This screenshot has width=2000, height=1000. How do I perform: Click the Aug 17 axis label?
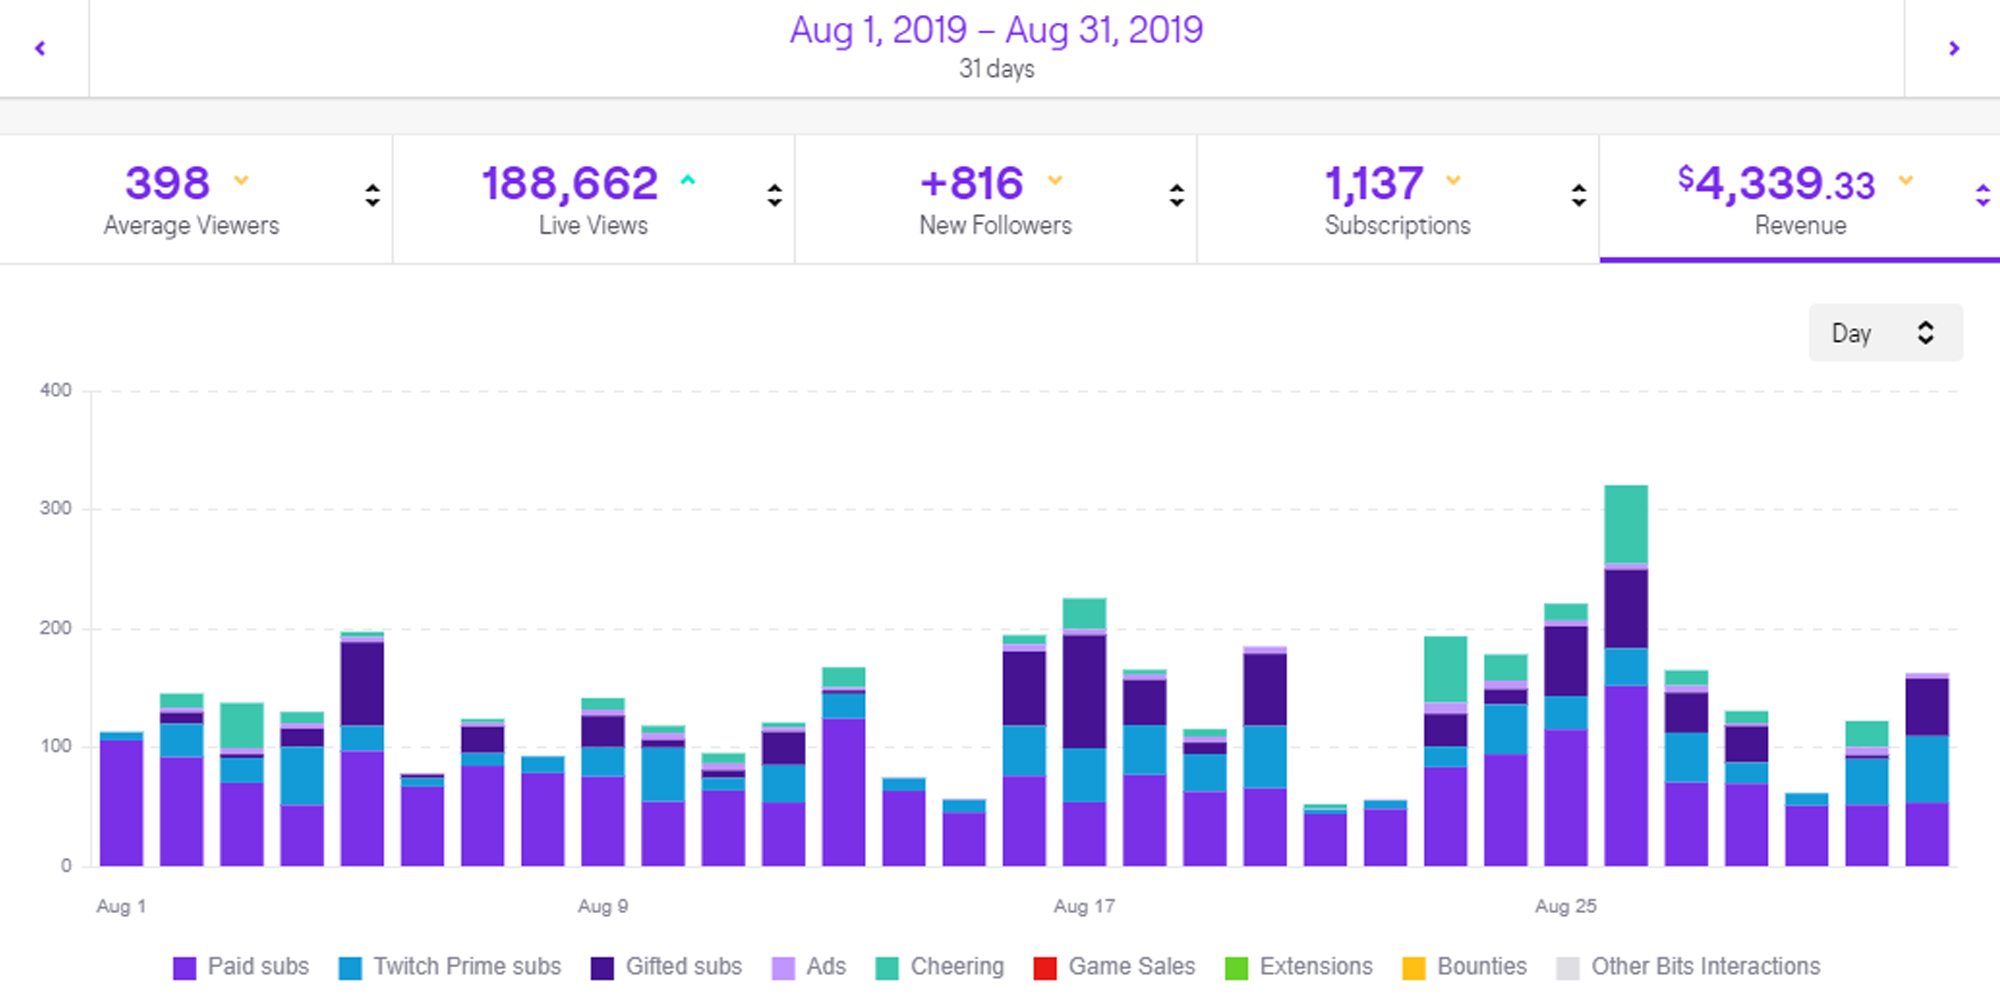pos(1084,906)
